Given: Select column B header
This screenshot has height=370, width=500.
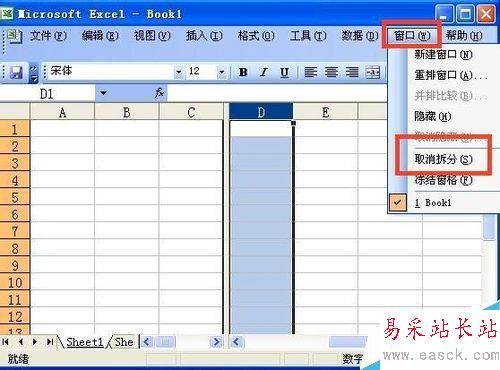Looking at the screenshot, I should (127, 112).
